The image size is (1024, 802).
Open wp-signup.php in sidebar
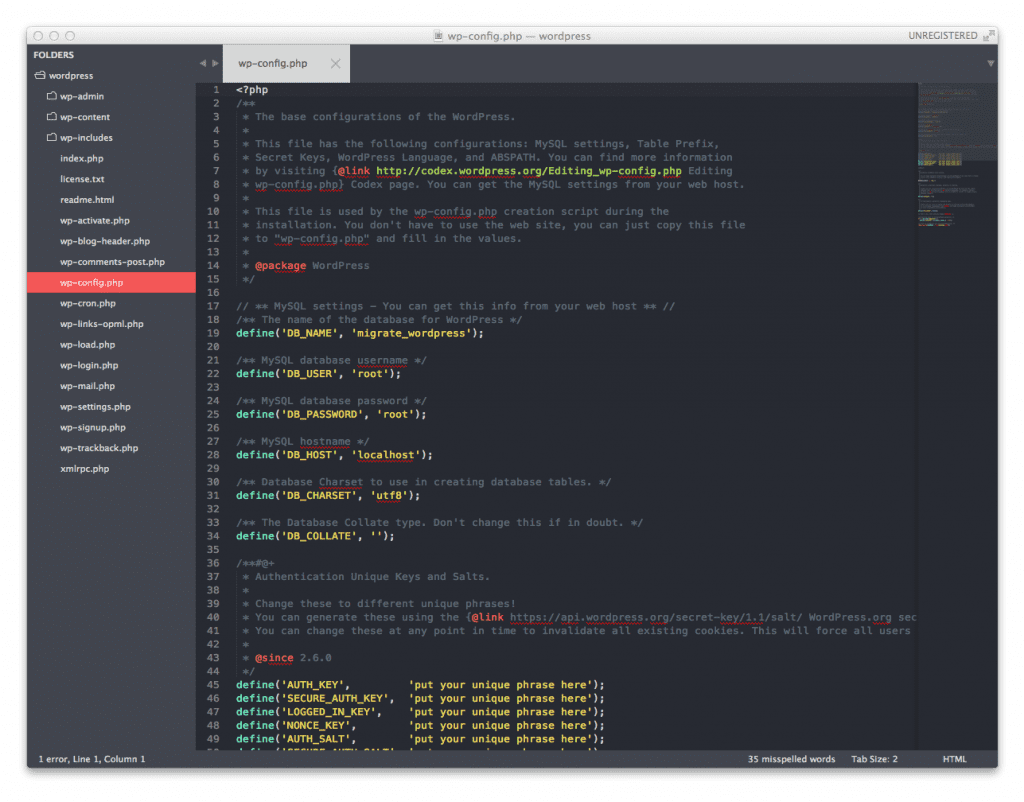pos(93,428)
